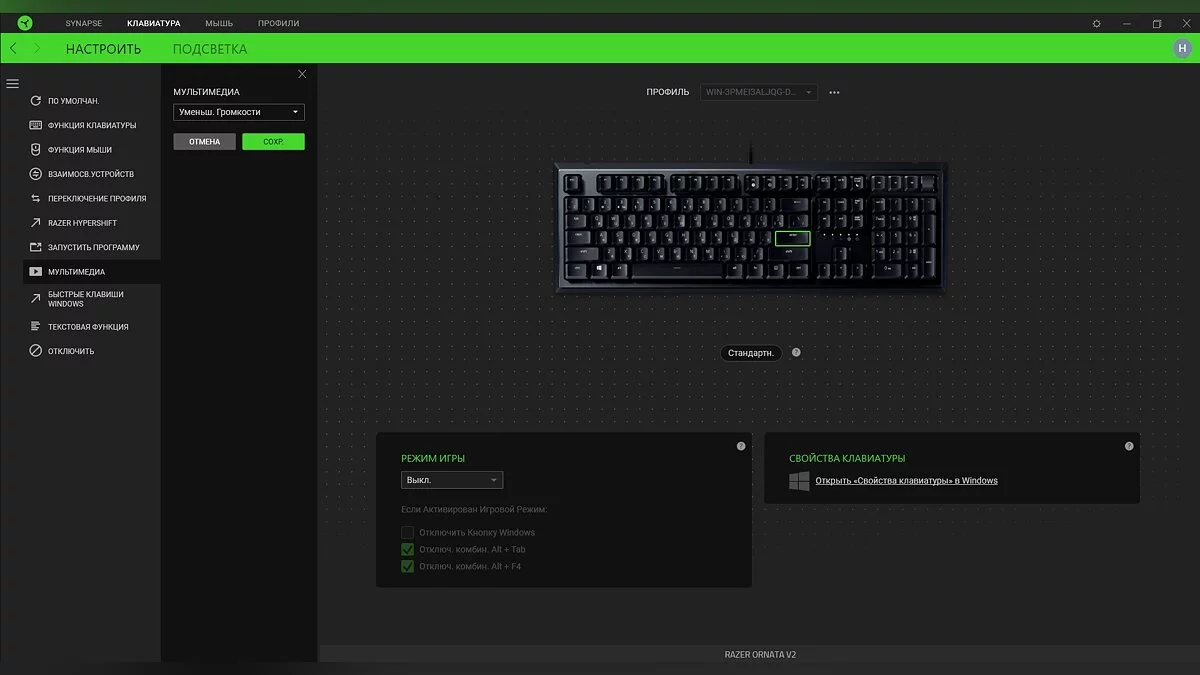Screen dimensions: 1200x675
Task: Open help icon in Режим игры panel
Action: pyautogui.click(x=741, y=446)
